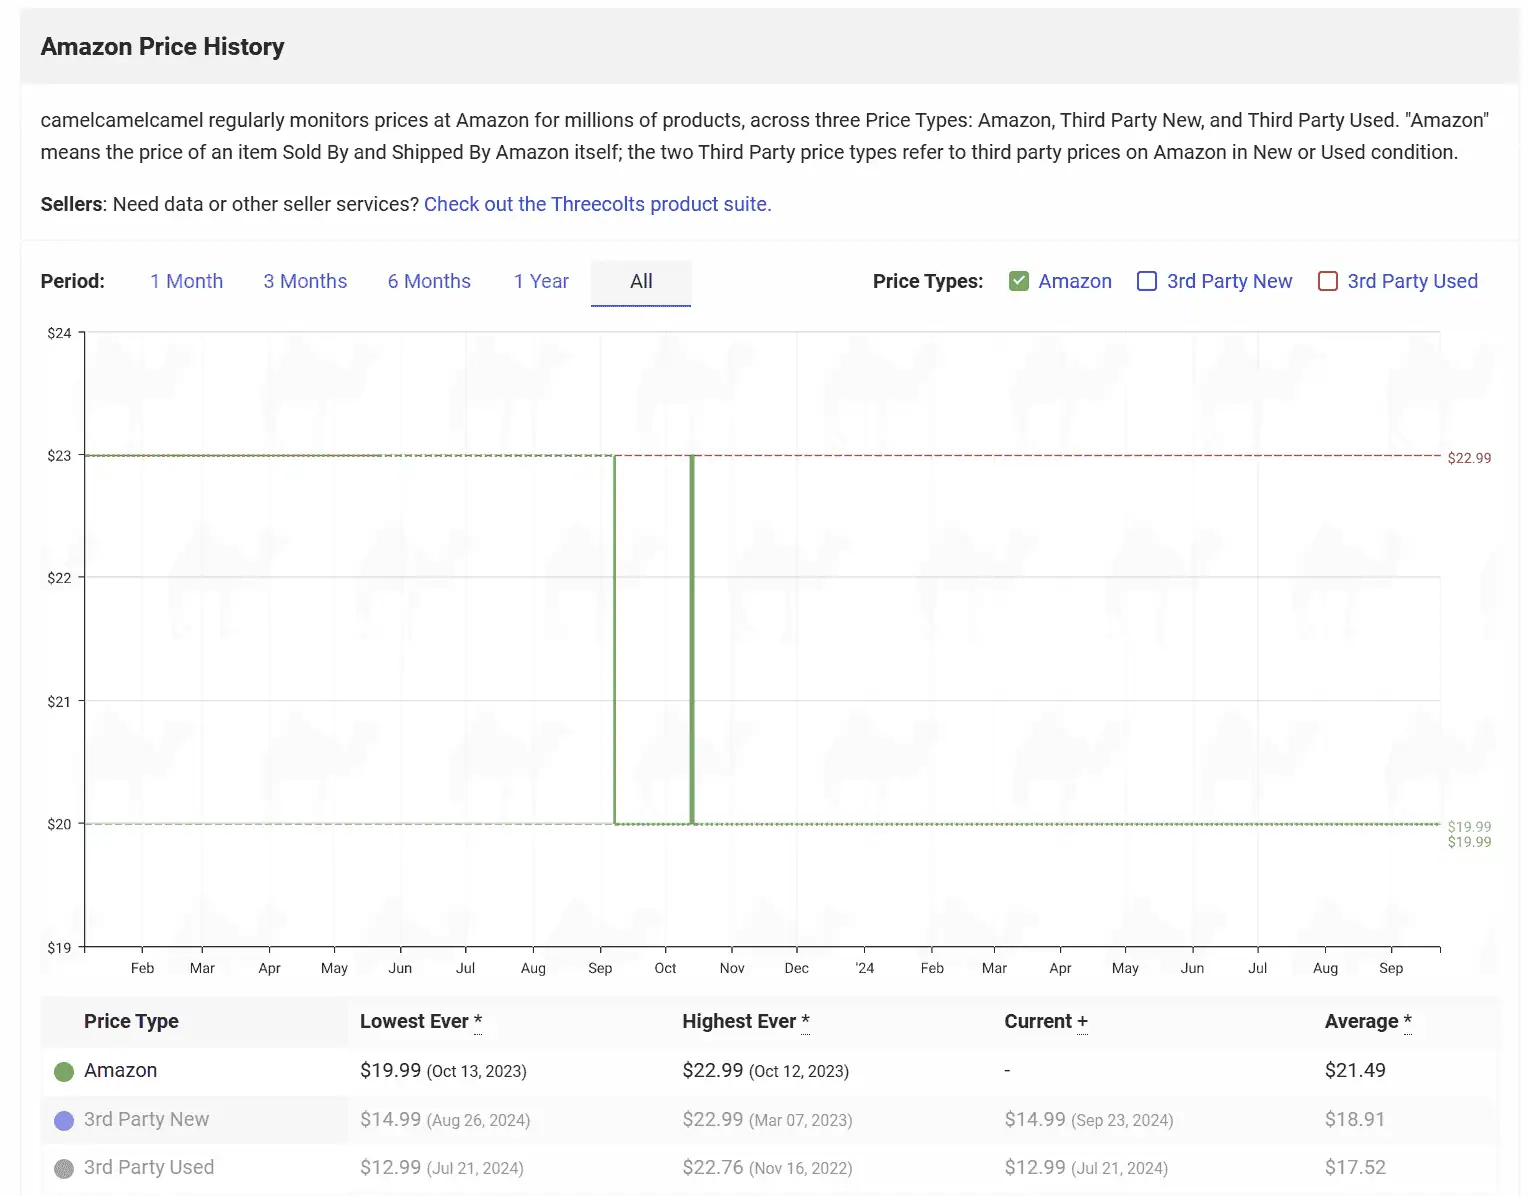Click the green Amazon color dot

[x=64, y=1071]
